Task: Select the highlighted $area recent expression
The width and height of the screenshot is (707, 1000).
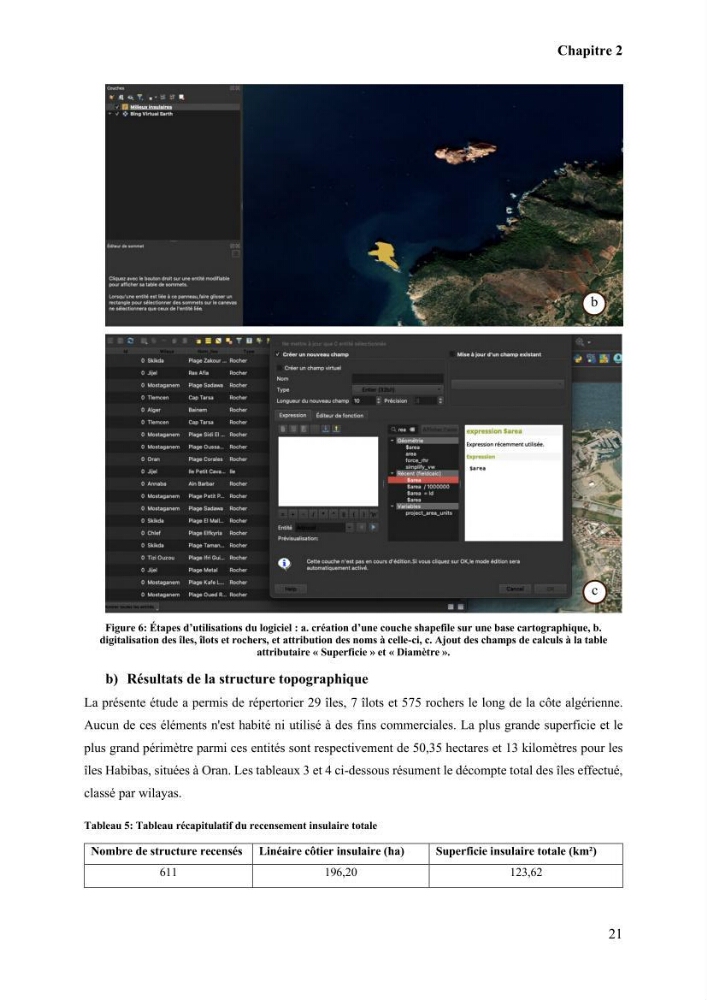Action: [423, 480]
